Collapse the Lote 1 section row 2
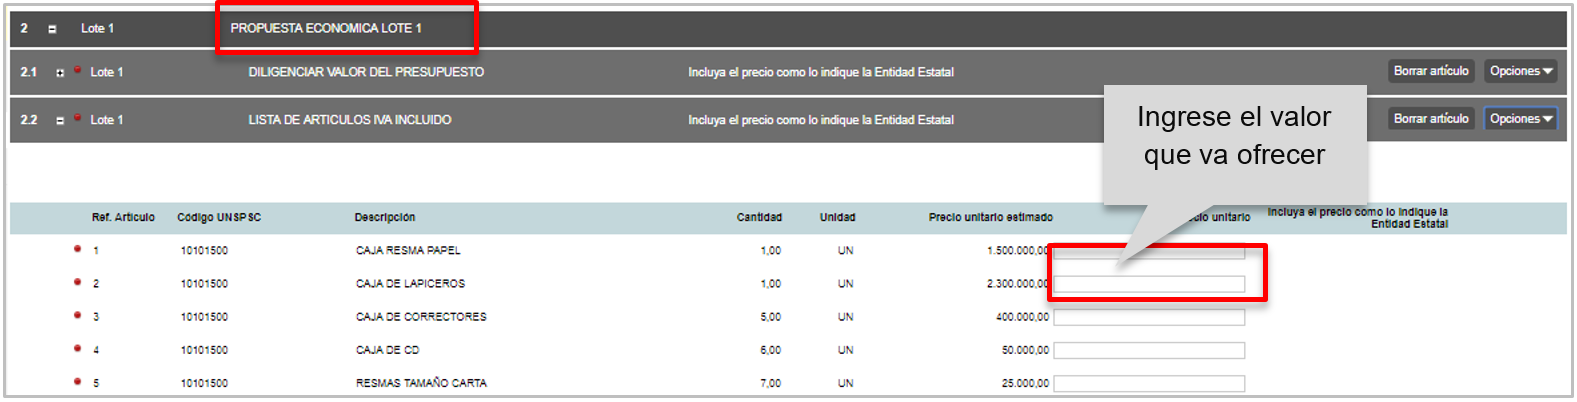 [x=52, y=29]
